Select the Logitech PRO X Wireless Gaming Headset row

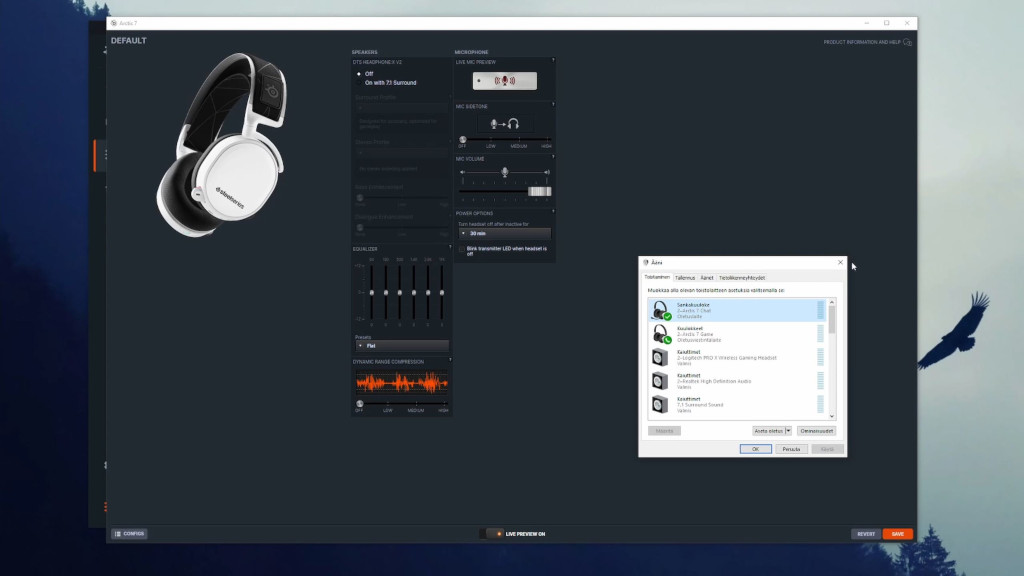pos(737,357)
